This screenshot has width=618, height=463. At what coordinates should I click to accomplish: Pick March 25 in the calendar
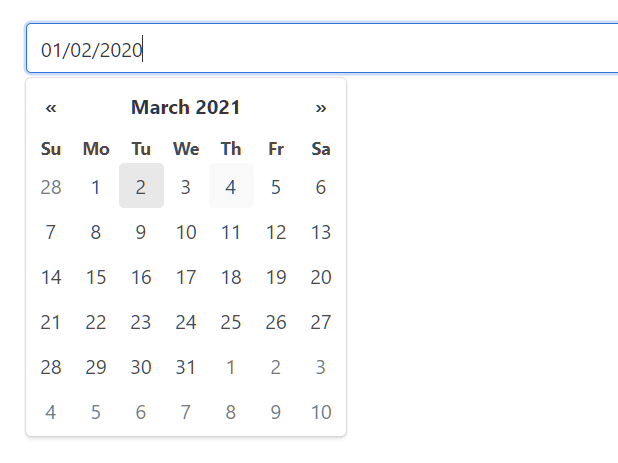coord(231,322)
